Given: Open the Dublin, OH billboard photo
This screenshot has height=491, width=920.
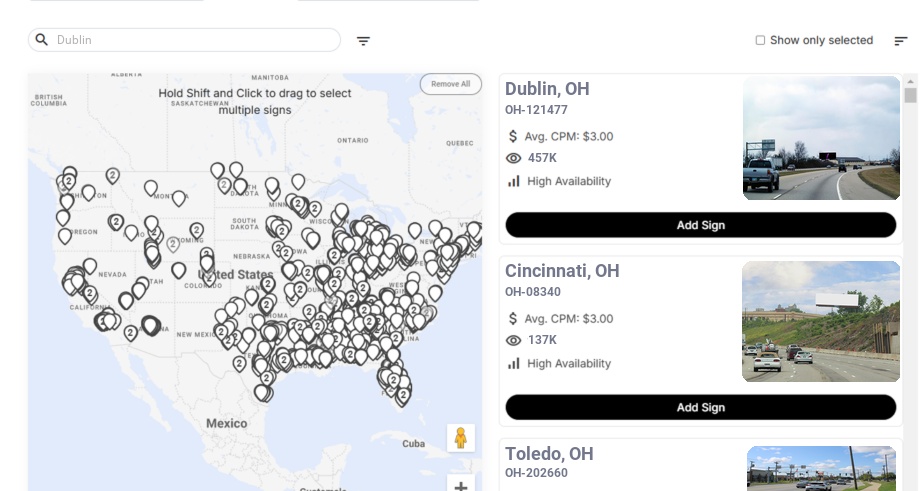Looking at the screenshot, I should click(821, 138).
